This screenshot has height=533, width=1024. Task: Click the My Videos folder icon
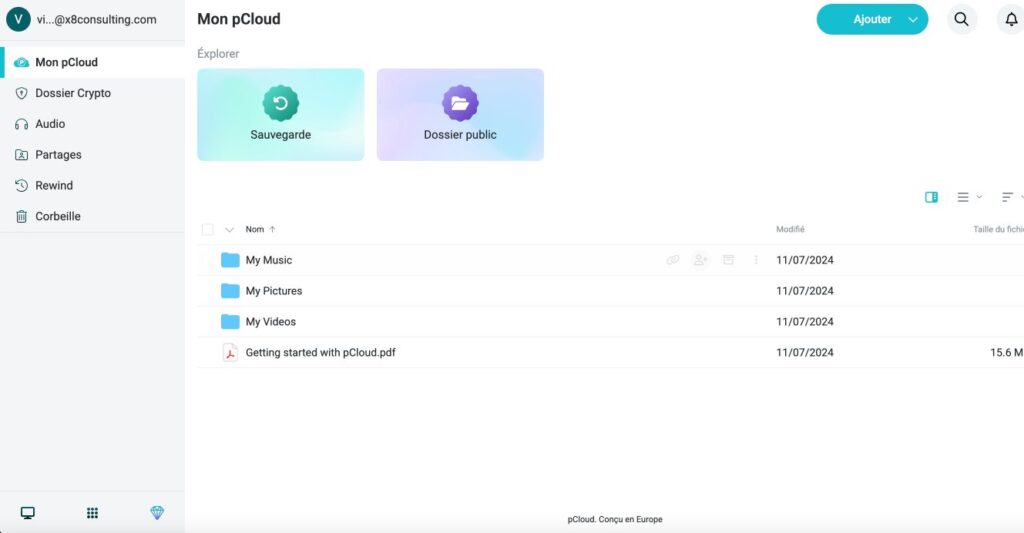click(230, 321)
